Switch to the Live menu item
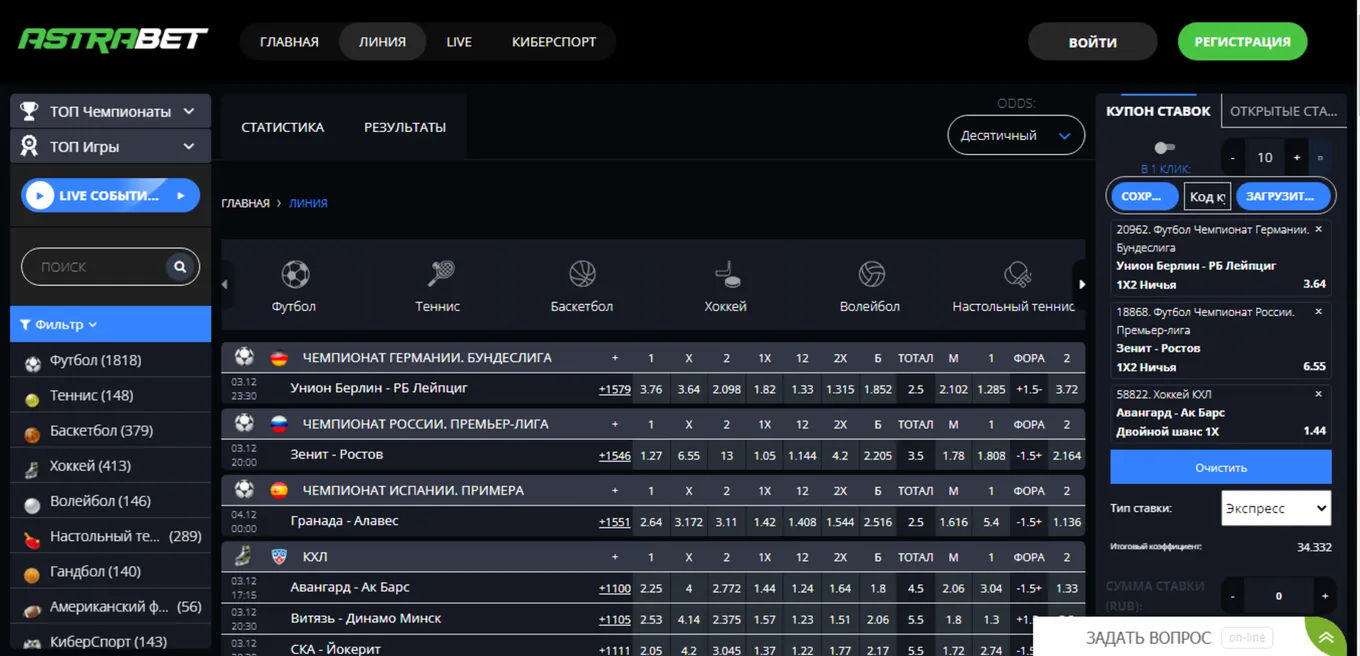This screenshot has width=1360, height=656. coord(459,42)
